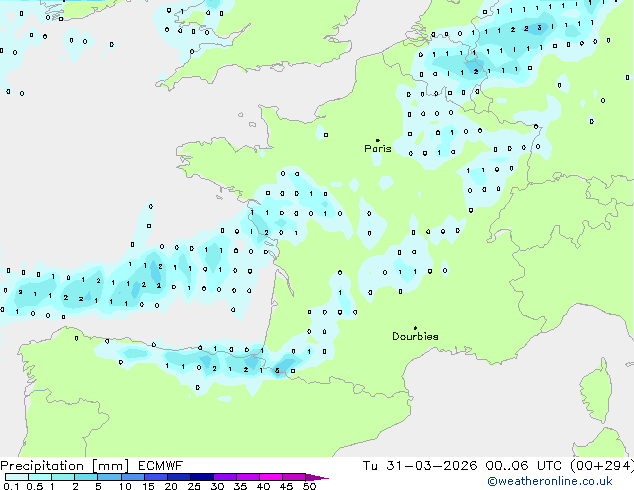This screenshot has height=490, width=634.
Task: Click the '0.1' legend value label
Action: click(x=11, y=486)
